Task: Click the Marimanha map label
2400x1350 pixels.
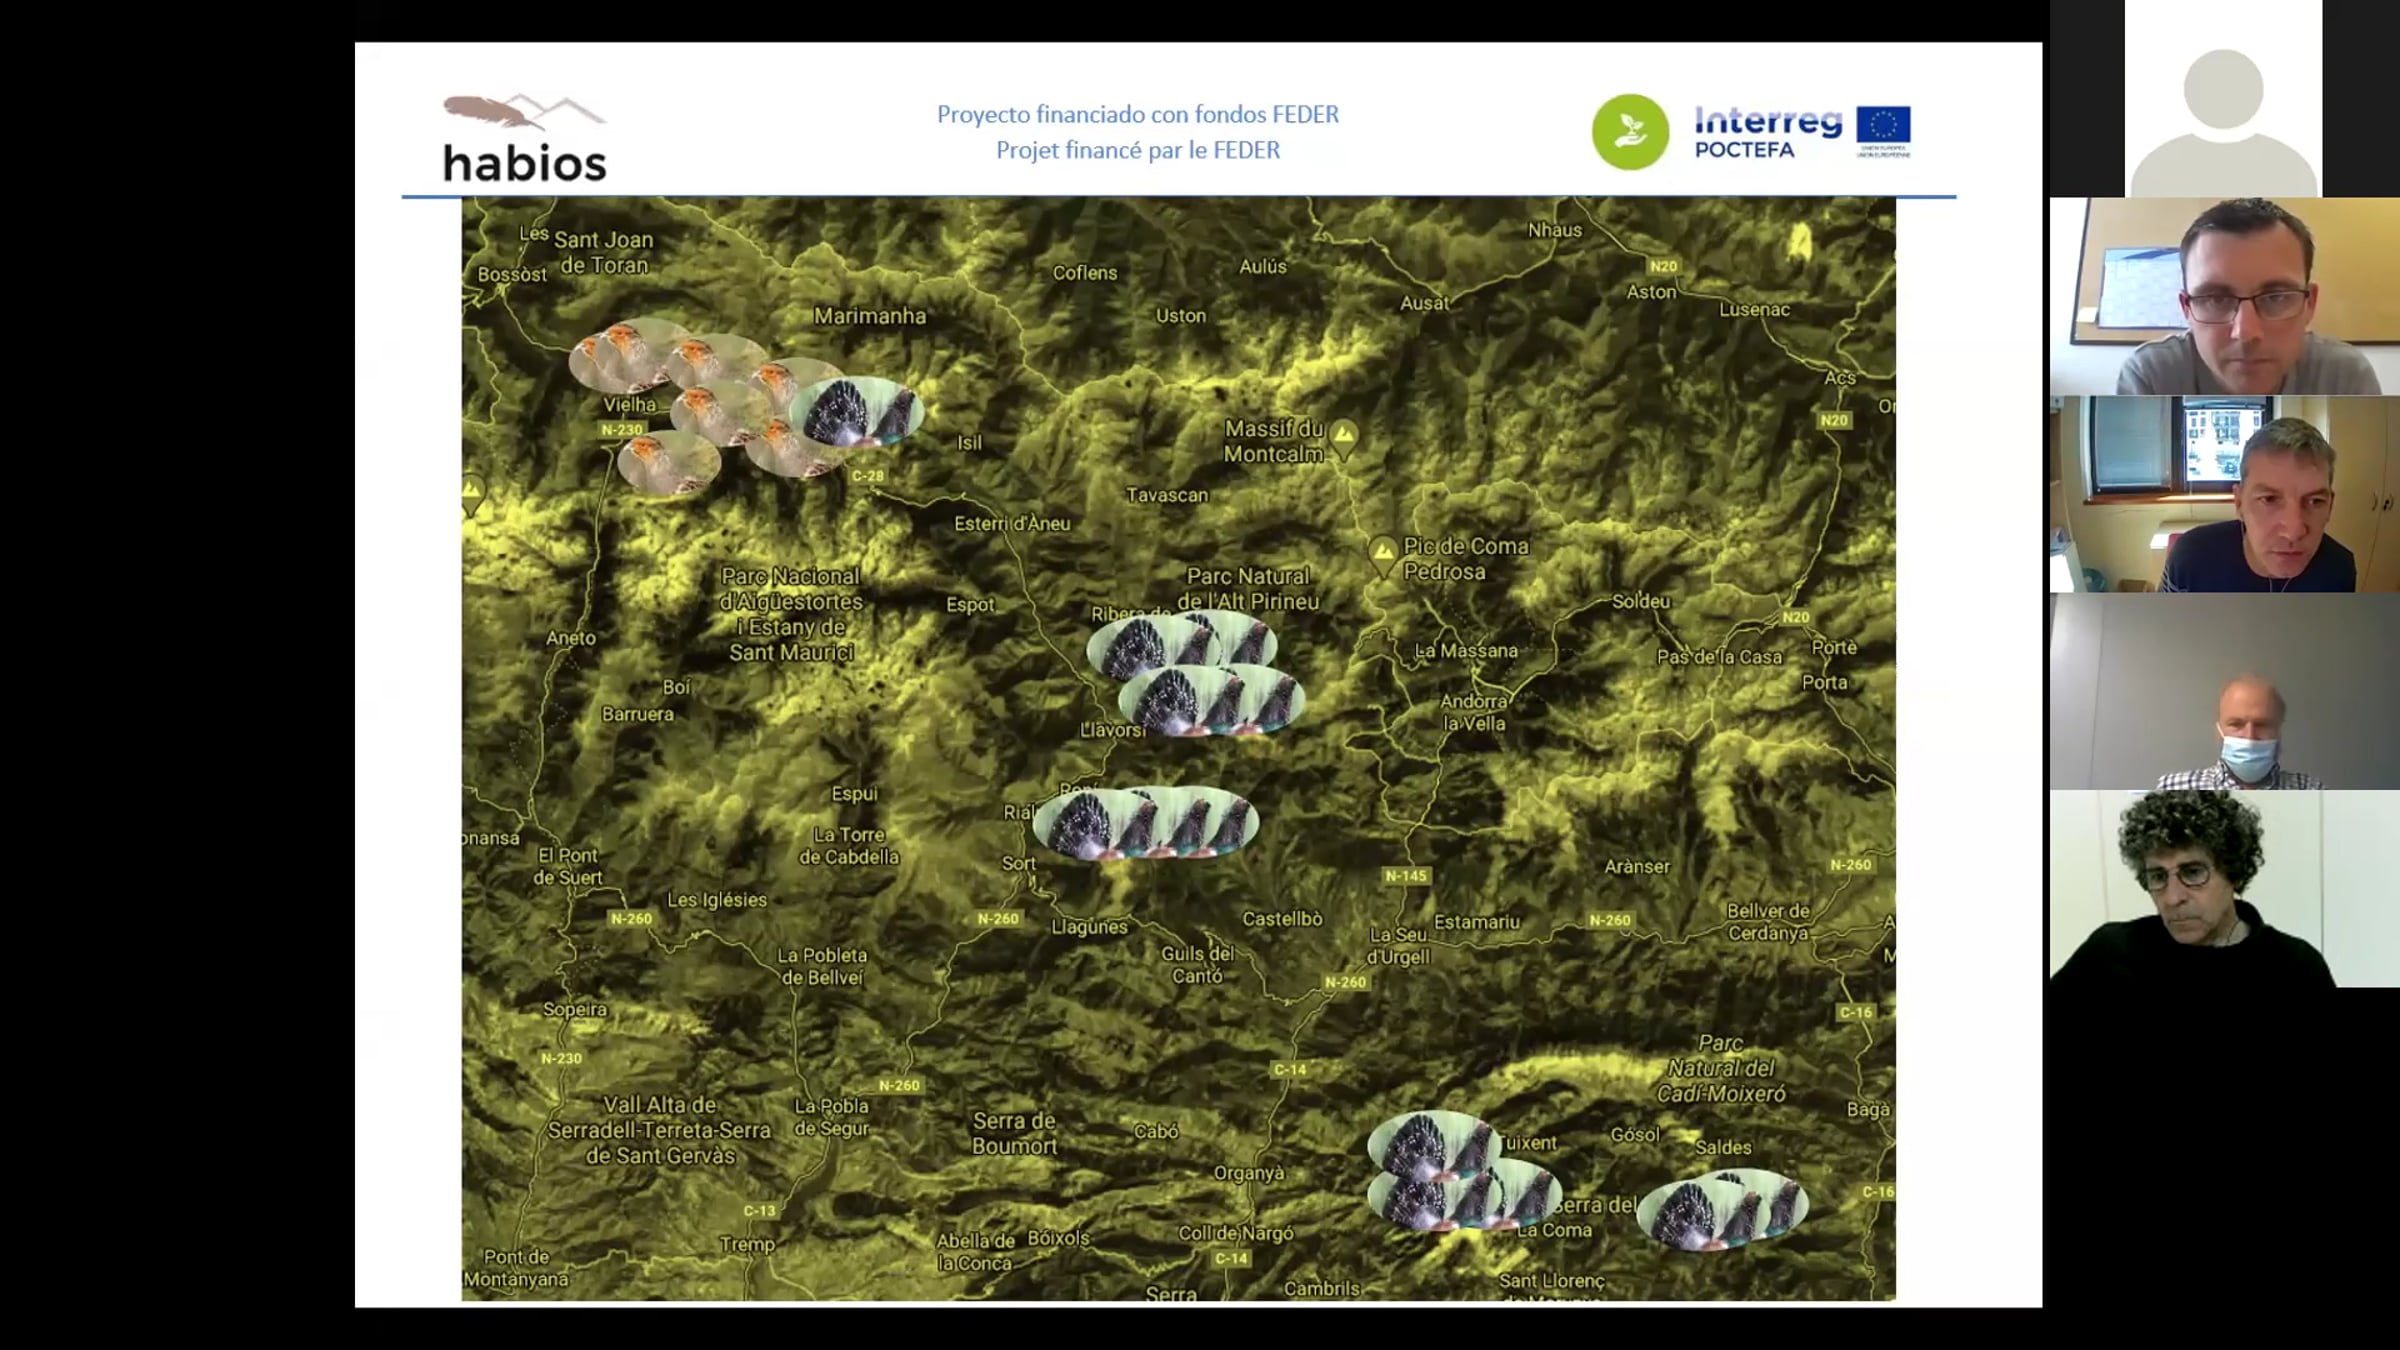Action: 870,316
